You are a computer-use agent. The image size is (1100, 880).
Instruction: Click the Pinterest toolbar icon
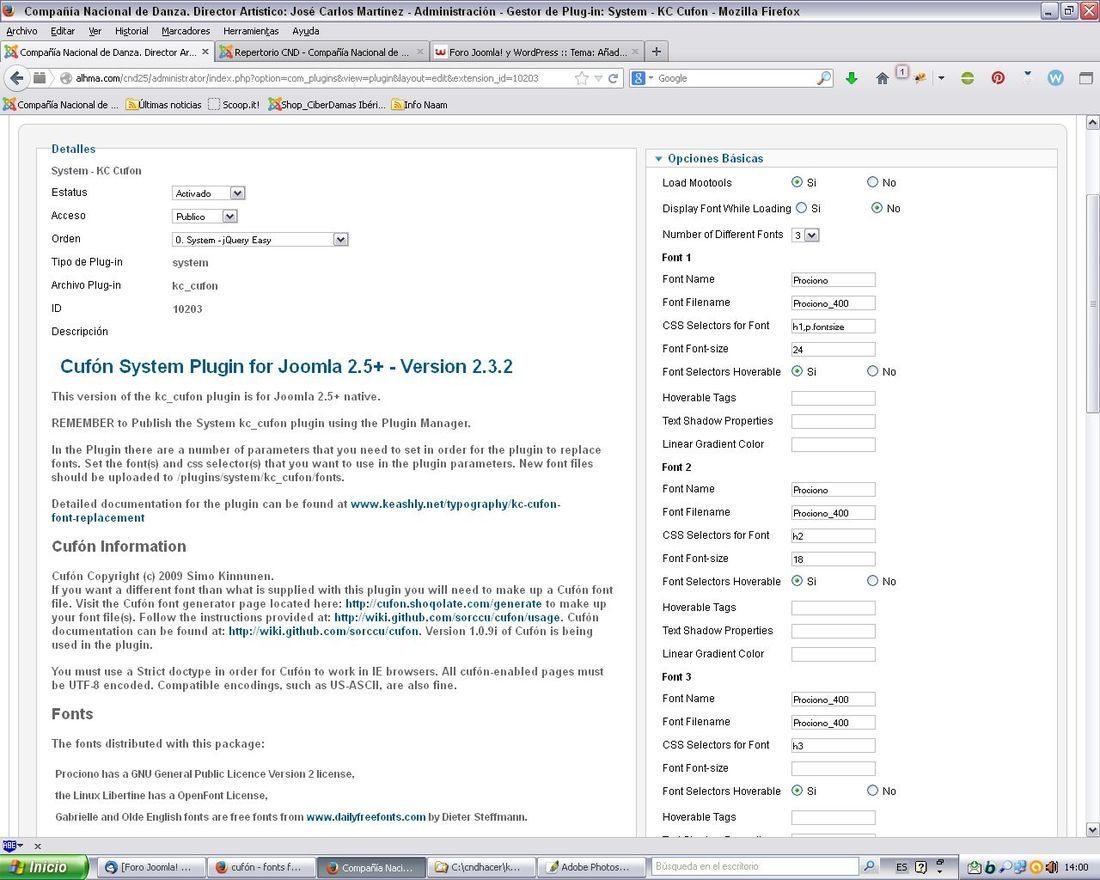tap(998, 79)
